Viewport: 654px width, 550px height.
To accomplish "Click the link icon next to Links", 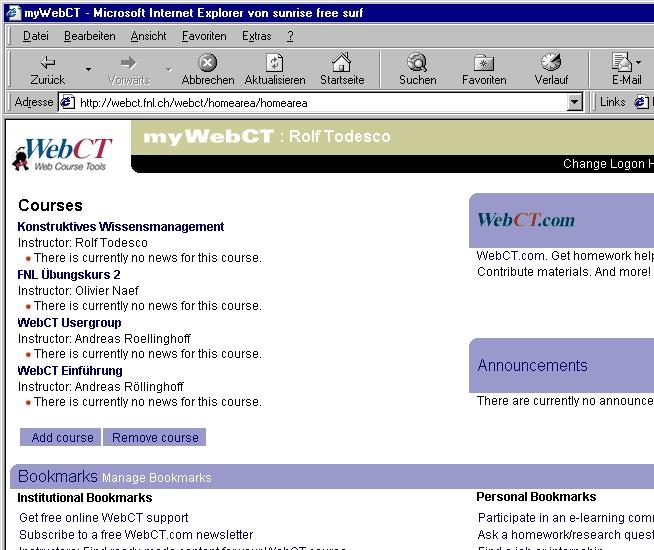I will pyautogui.click(x=641, y=102).
